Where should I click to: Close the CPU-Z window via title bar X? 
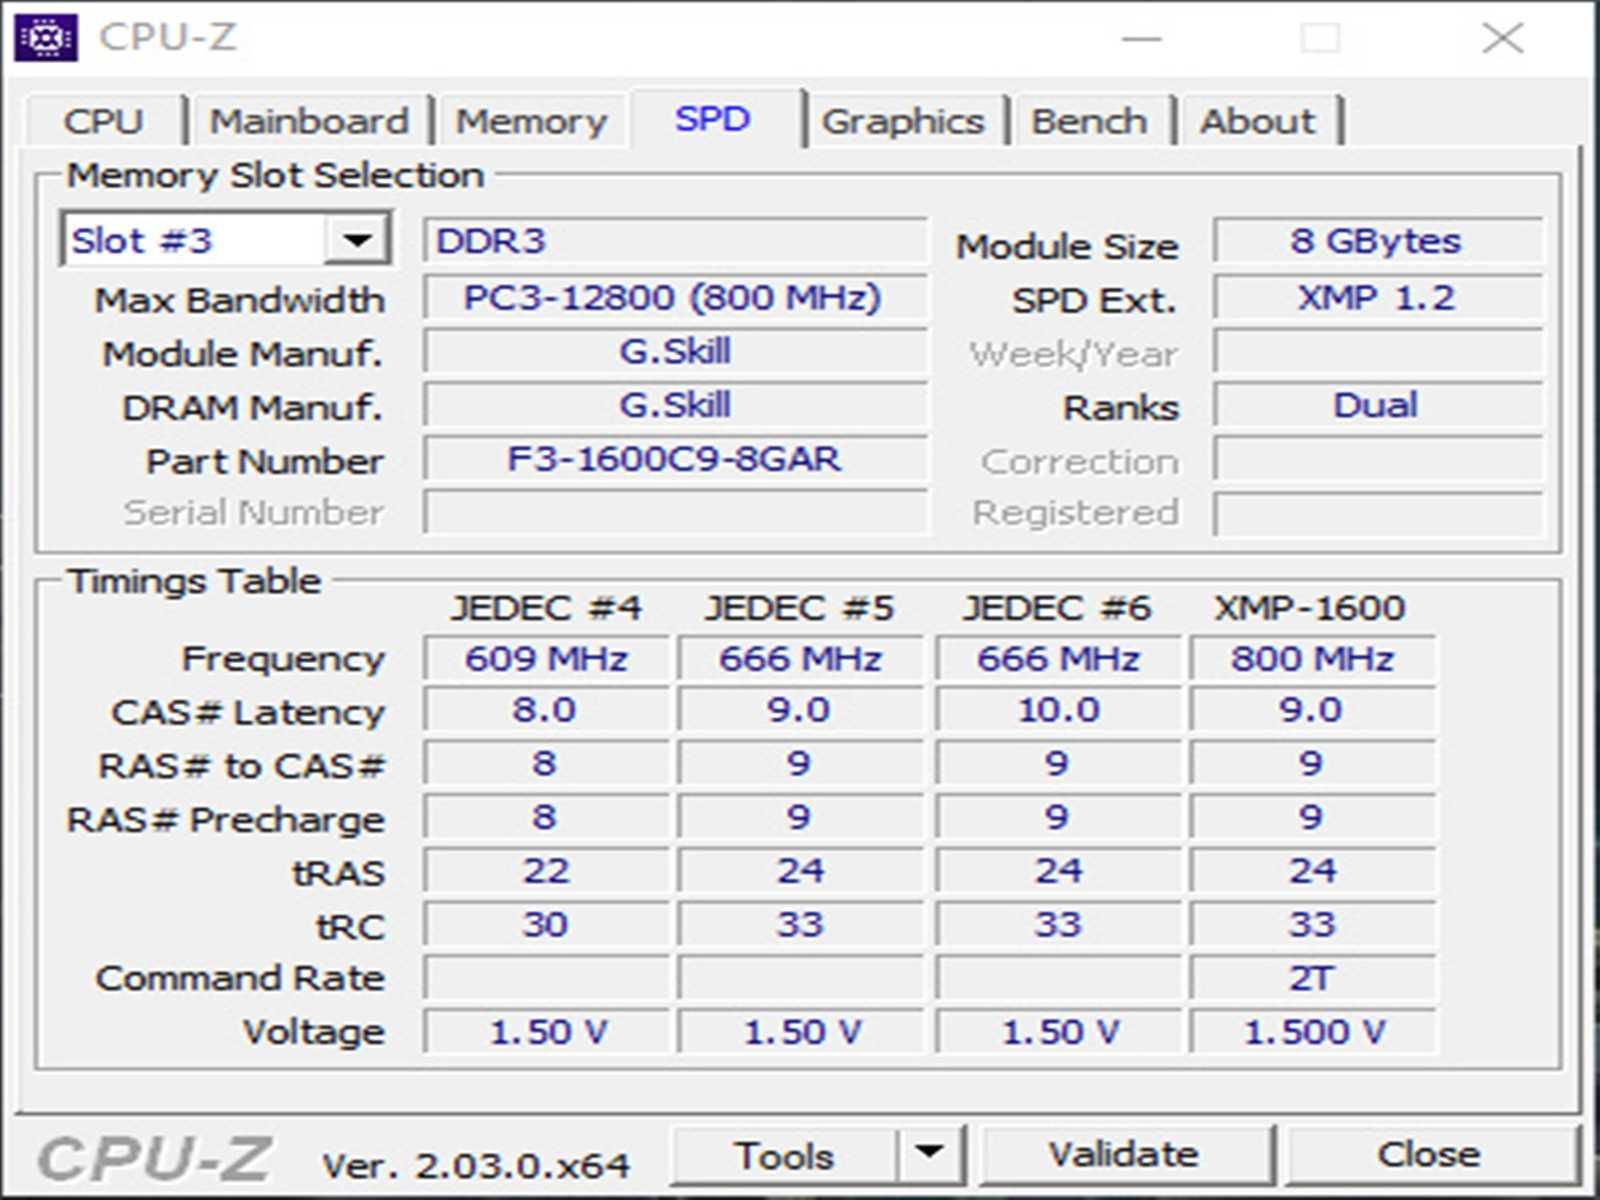1502,38
